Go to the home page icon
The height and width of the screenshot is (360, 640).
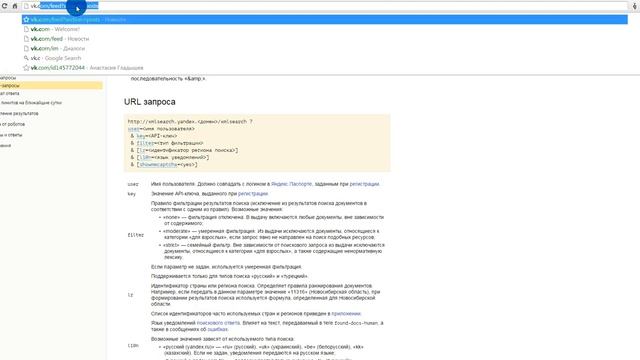[15, 6]
